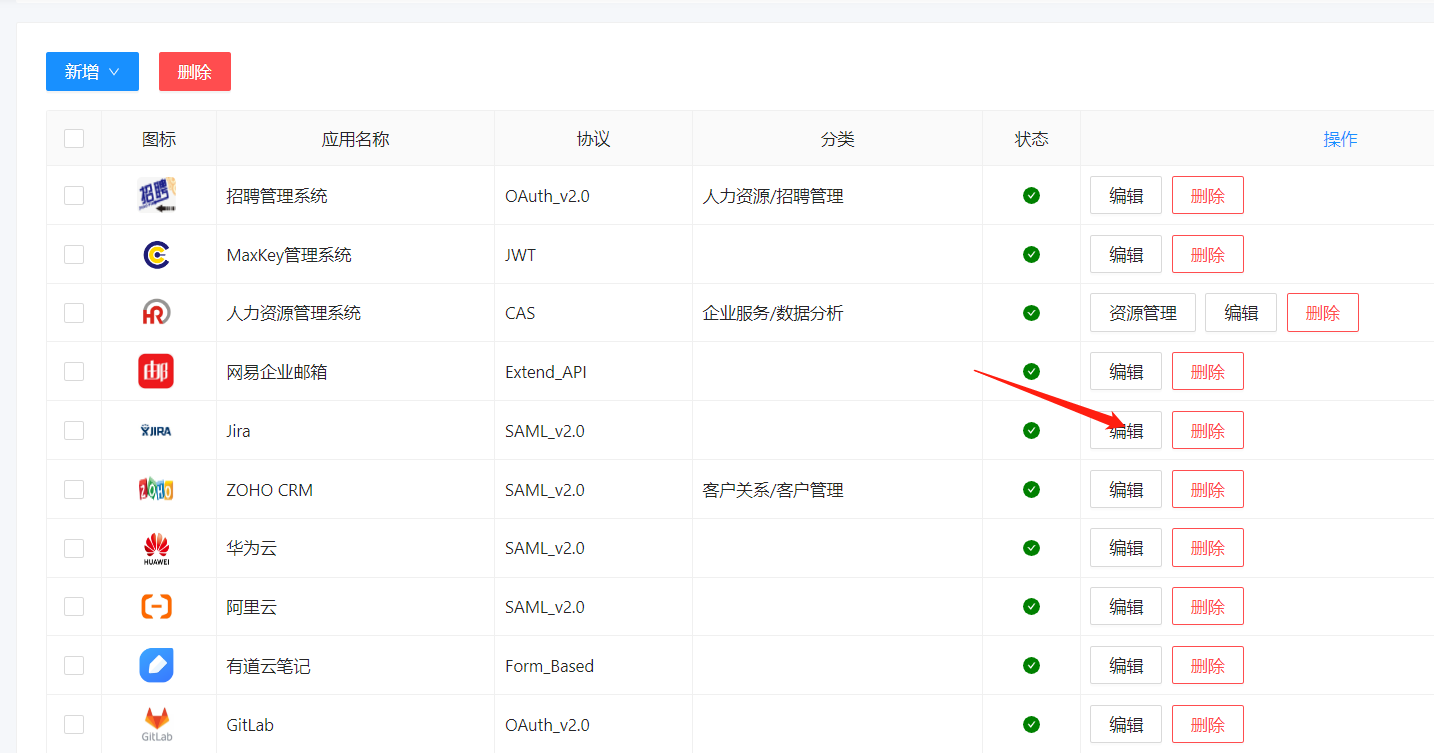1434x753 pixels.
Task: Edit the GitLab application
Action: 1126,724
